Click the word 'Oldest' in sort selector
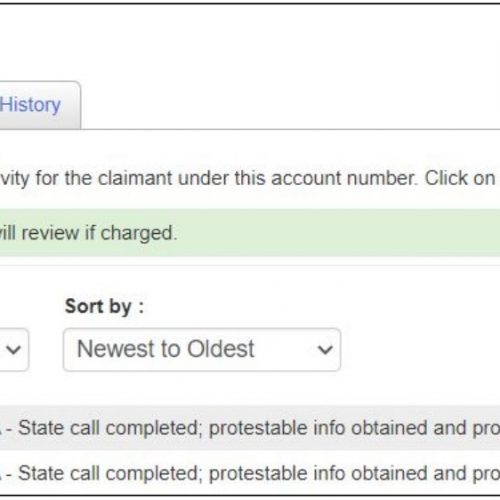 (x=221, y=349)
